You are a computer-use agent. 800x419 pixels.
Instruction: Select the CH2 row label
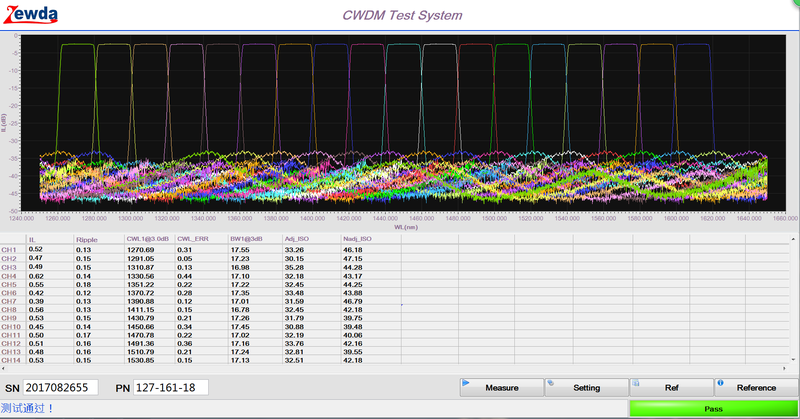[x=9, y=259]
